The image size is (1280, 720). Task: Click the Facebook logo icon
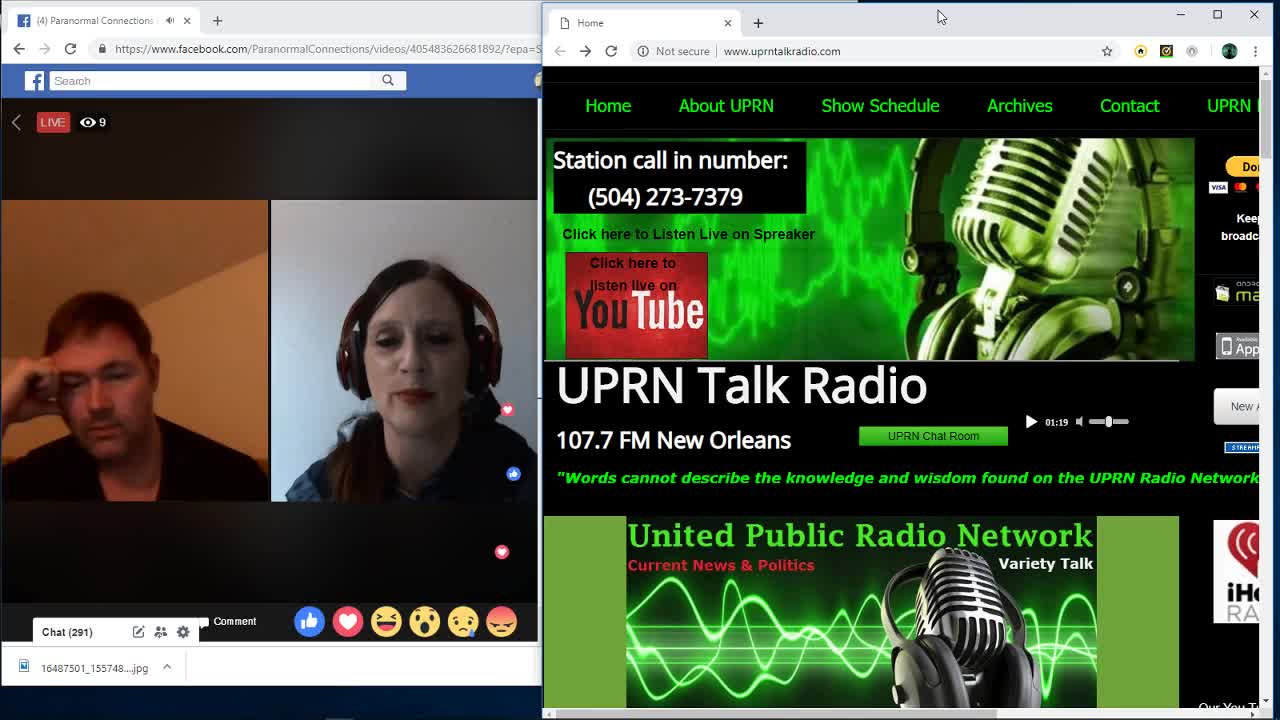pyautogui.click(x=35, y=81)
